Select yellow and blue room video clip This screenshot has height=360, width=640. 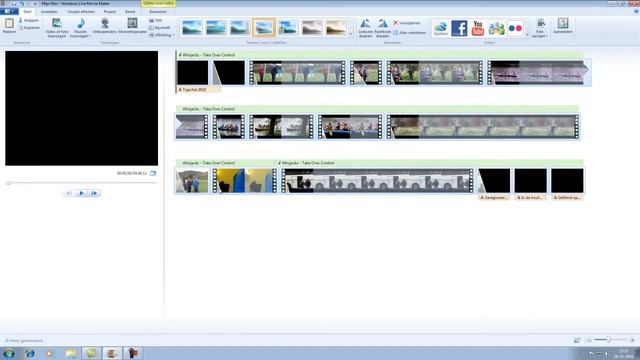[x=245, y=180]
